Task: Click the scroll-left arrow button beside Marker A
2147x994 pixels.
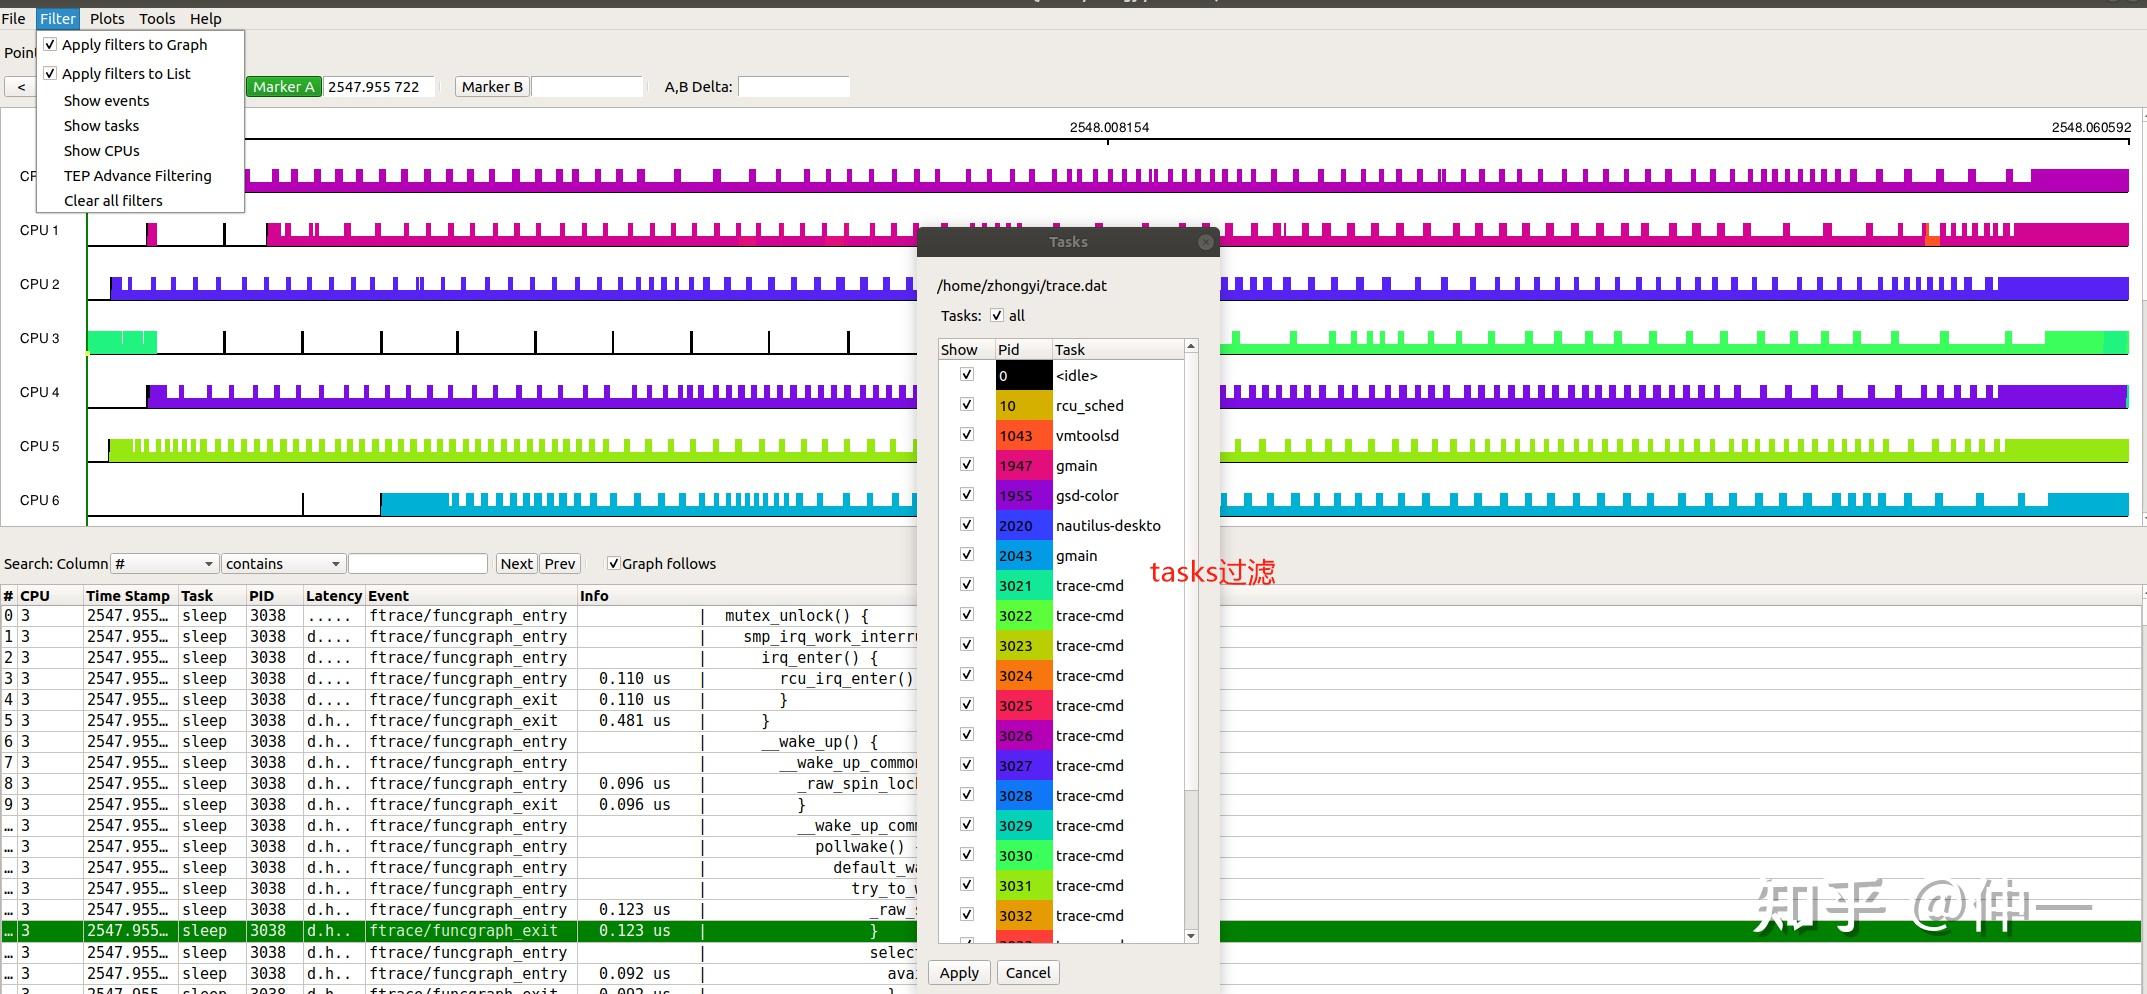Action: tap(21, 87)
